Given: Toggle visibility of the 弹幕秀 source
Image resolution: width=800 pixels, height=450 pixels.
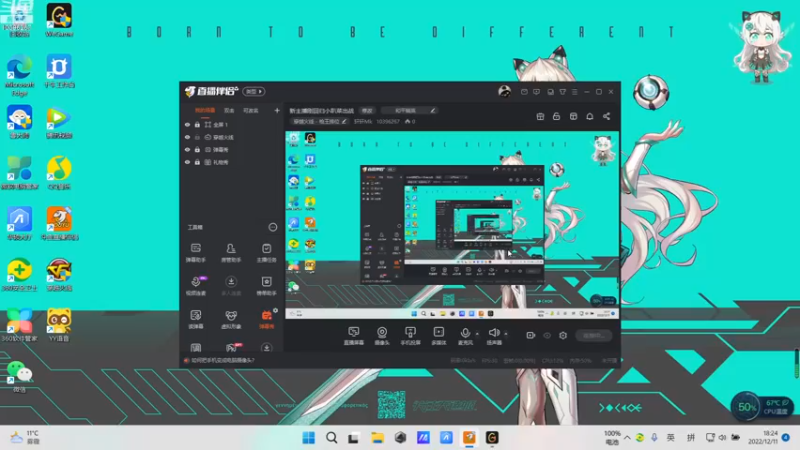Looking at the screenshot, I should (x=187, y=149).
